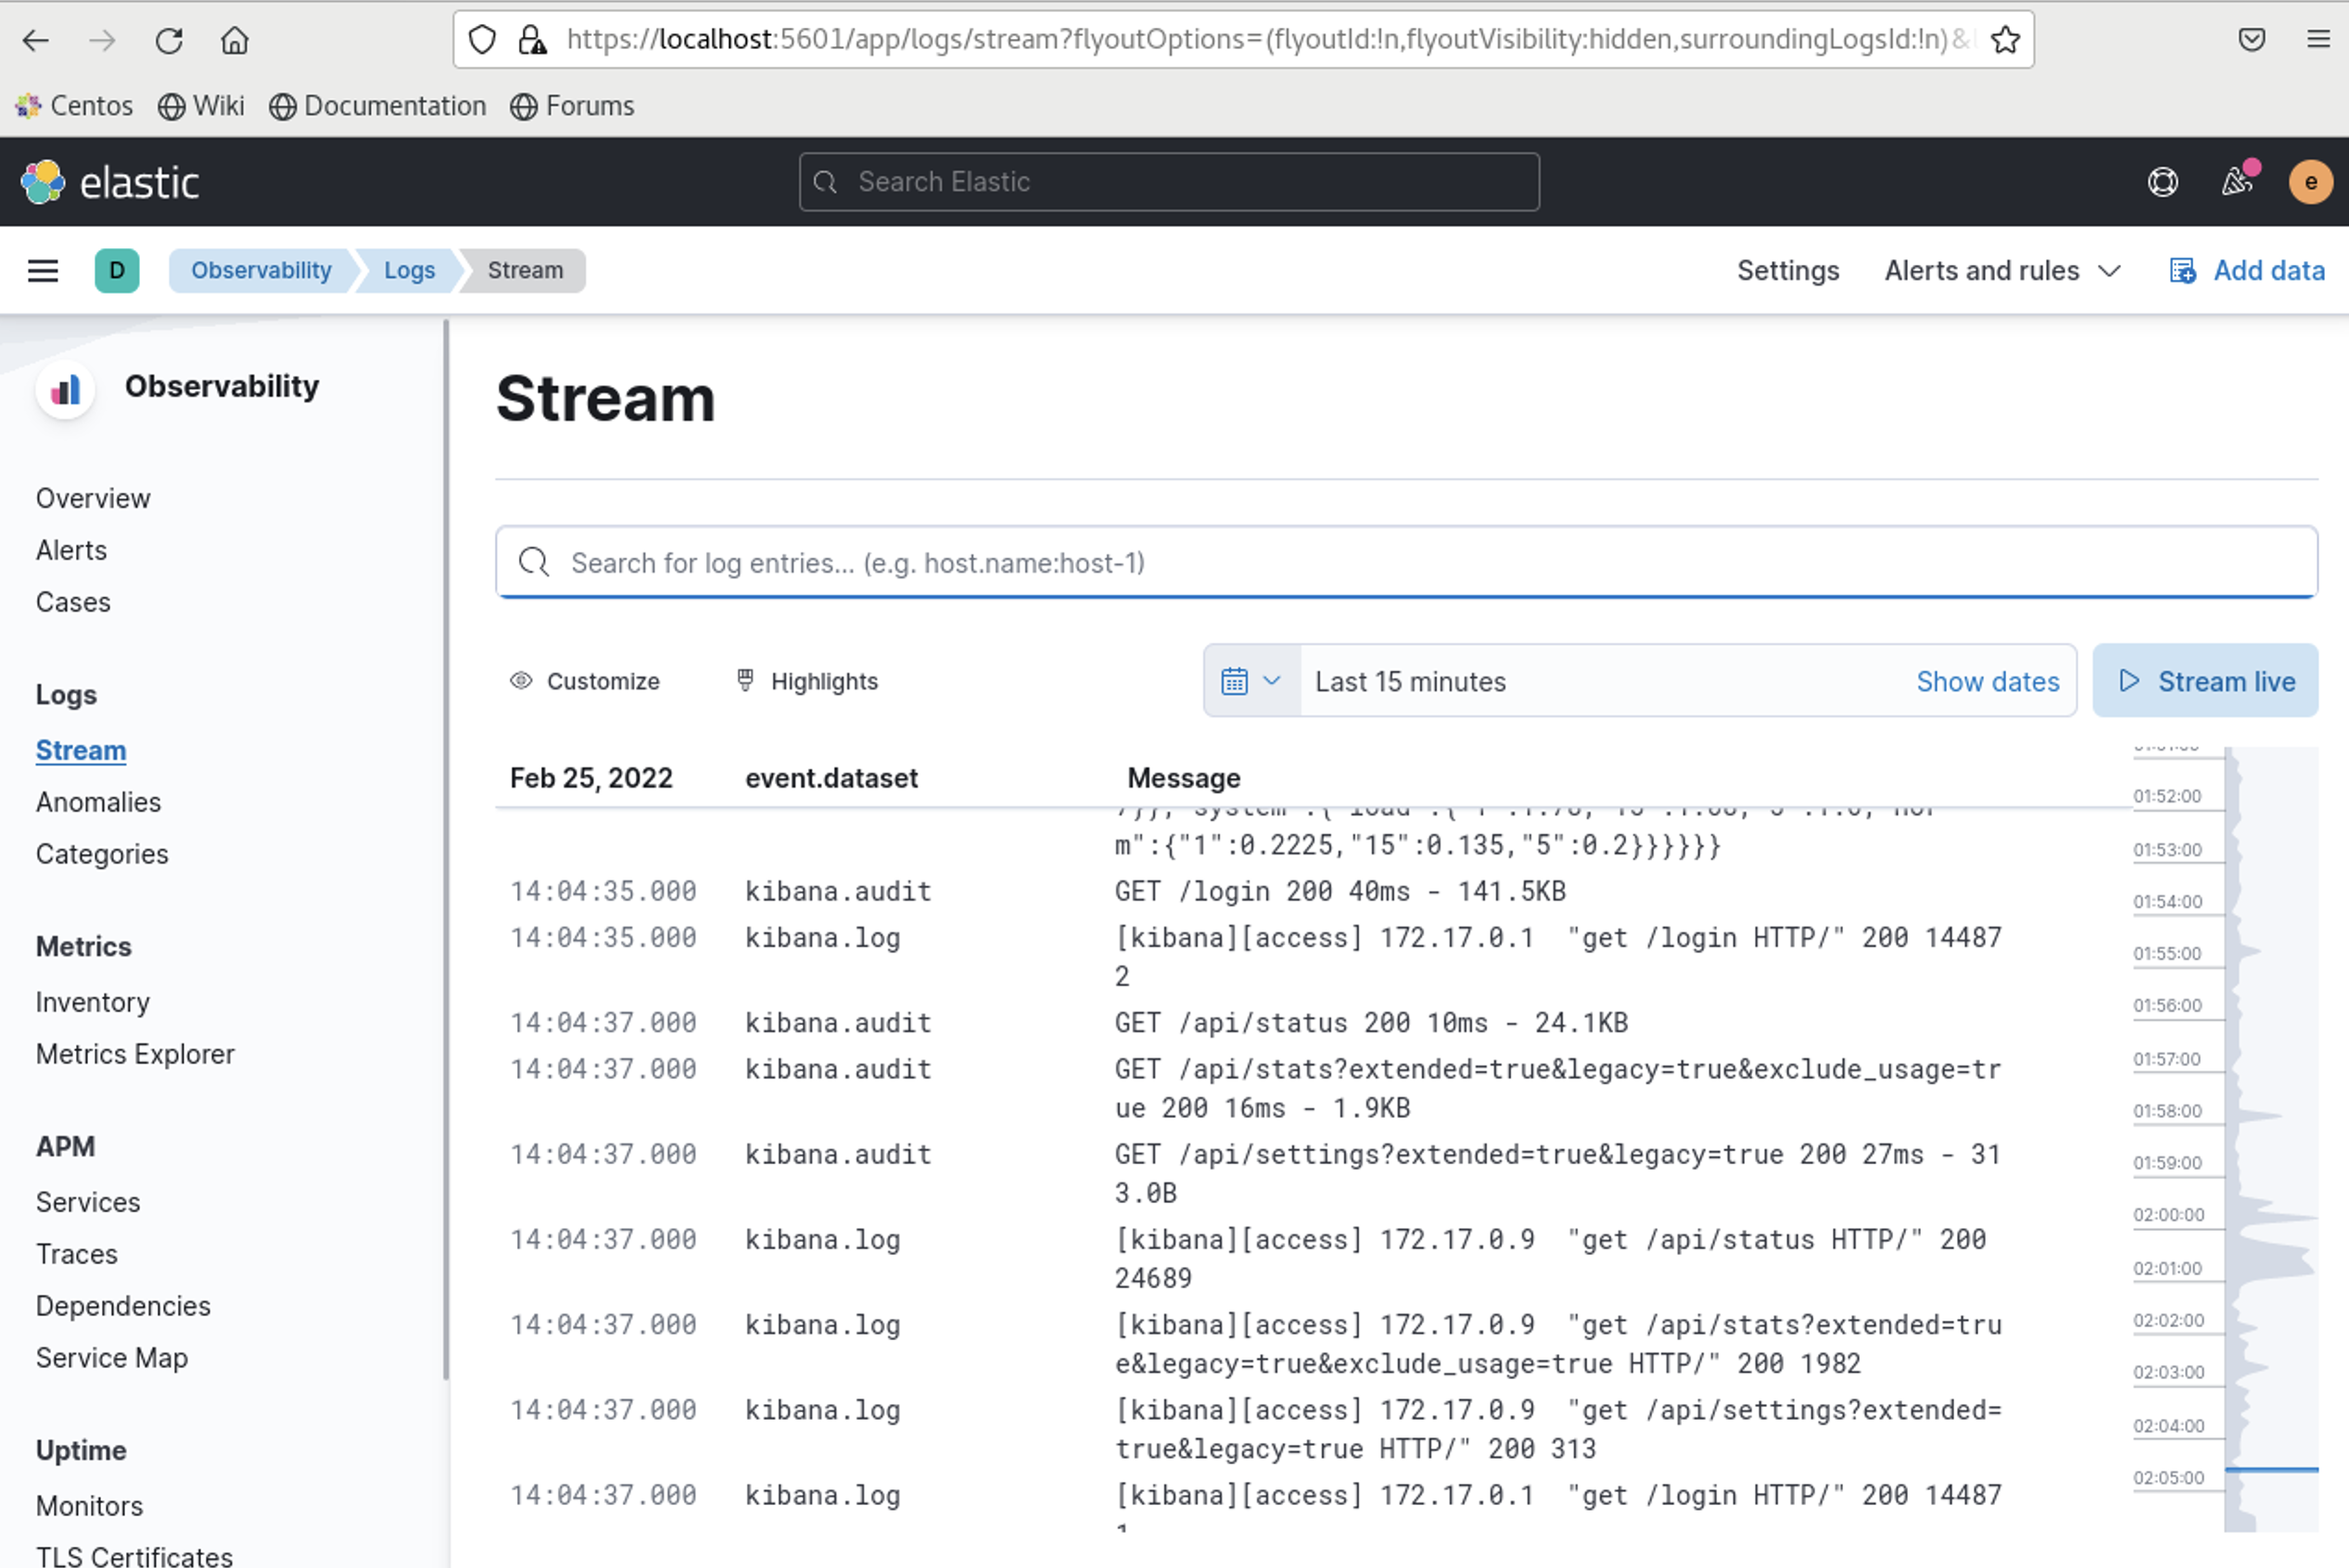Open the newsfeed notifications icon
2349x1568 pixels.
(2236, 182)
